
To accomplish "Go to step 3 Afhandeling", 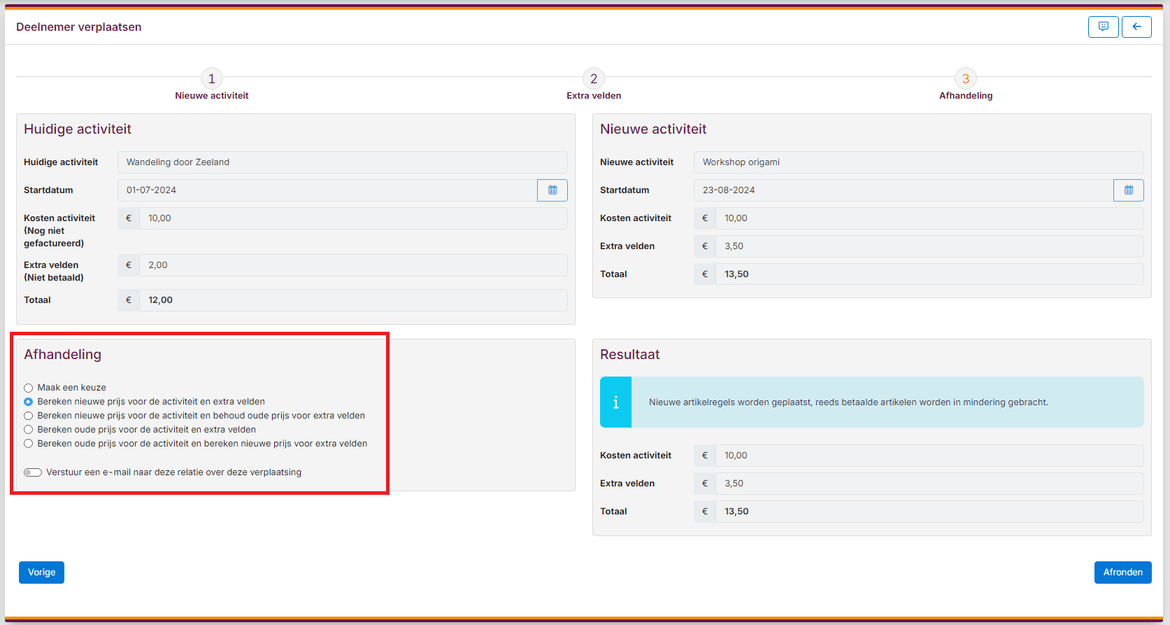I will [965, 79].
